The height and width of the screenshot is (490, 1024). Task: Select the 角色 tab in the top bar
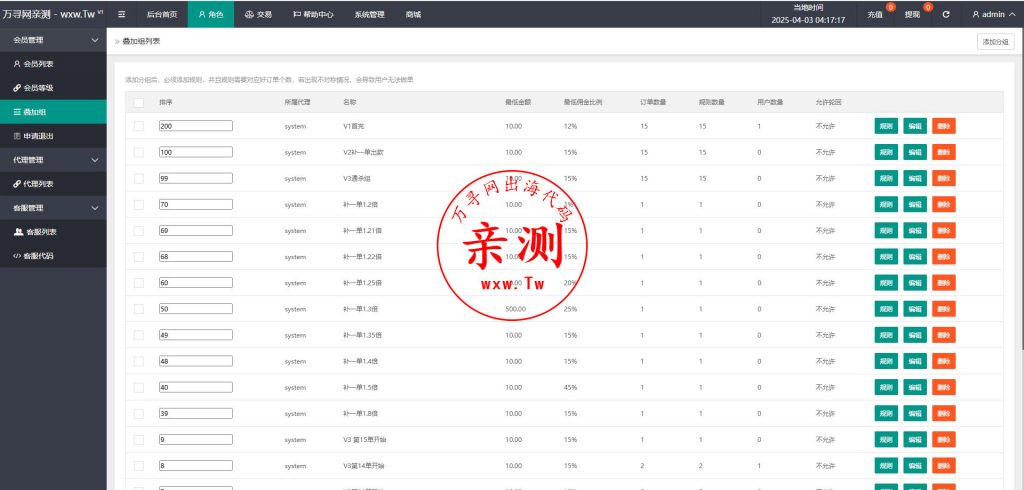tap(211, 14)
